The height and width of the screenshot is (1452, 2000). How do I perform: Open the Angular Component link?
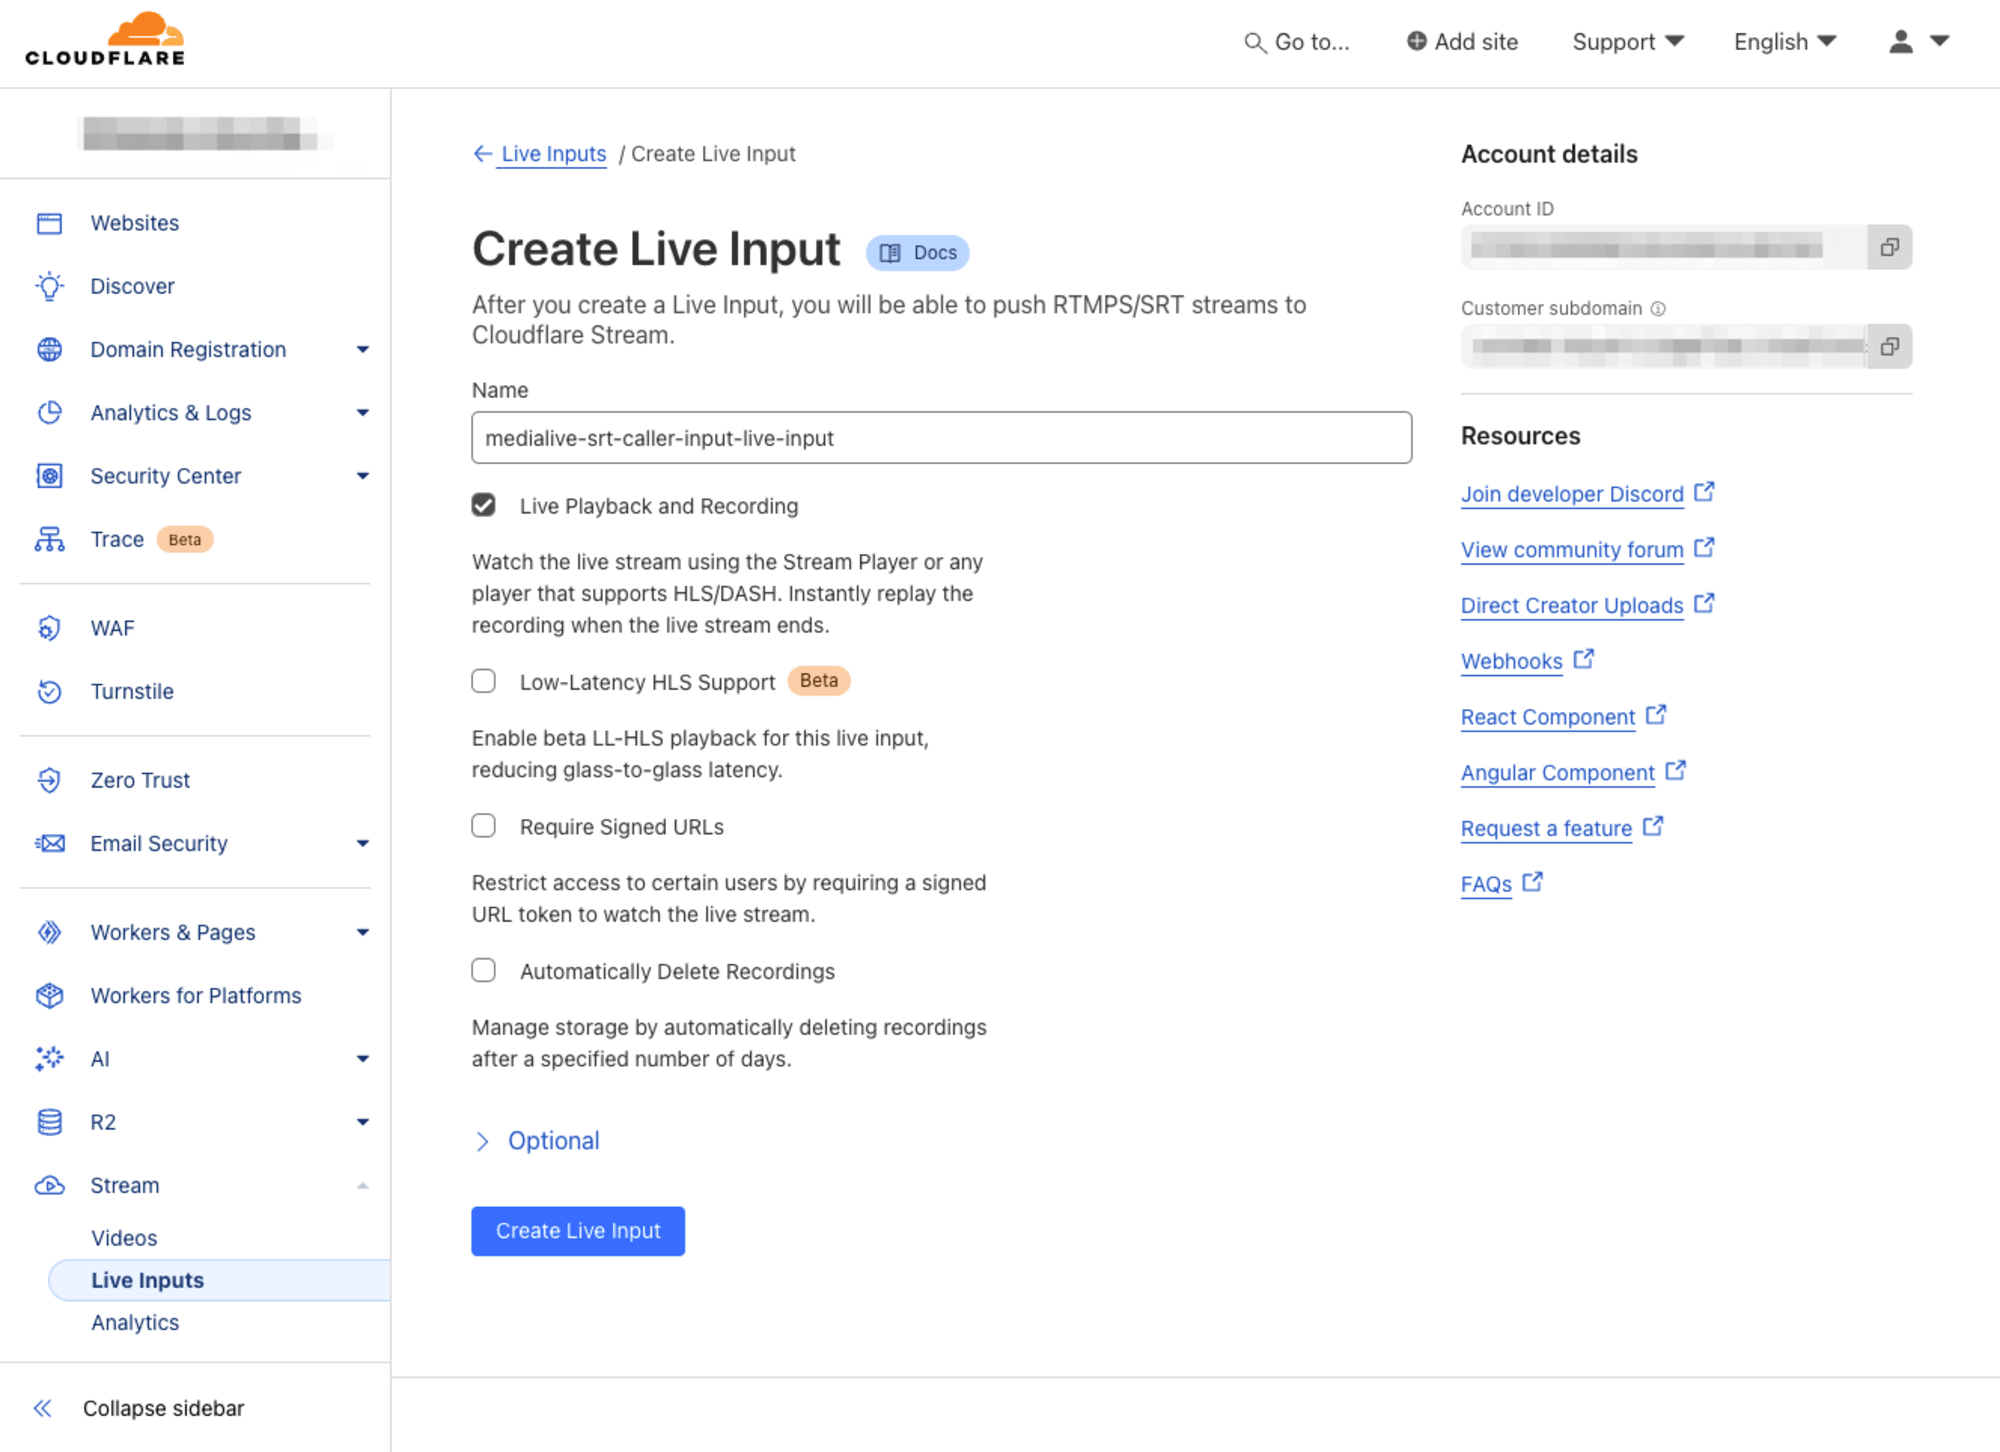tap(1573, 772)
